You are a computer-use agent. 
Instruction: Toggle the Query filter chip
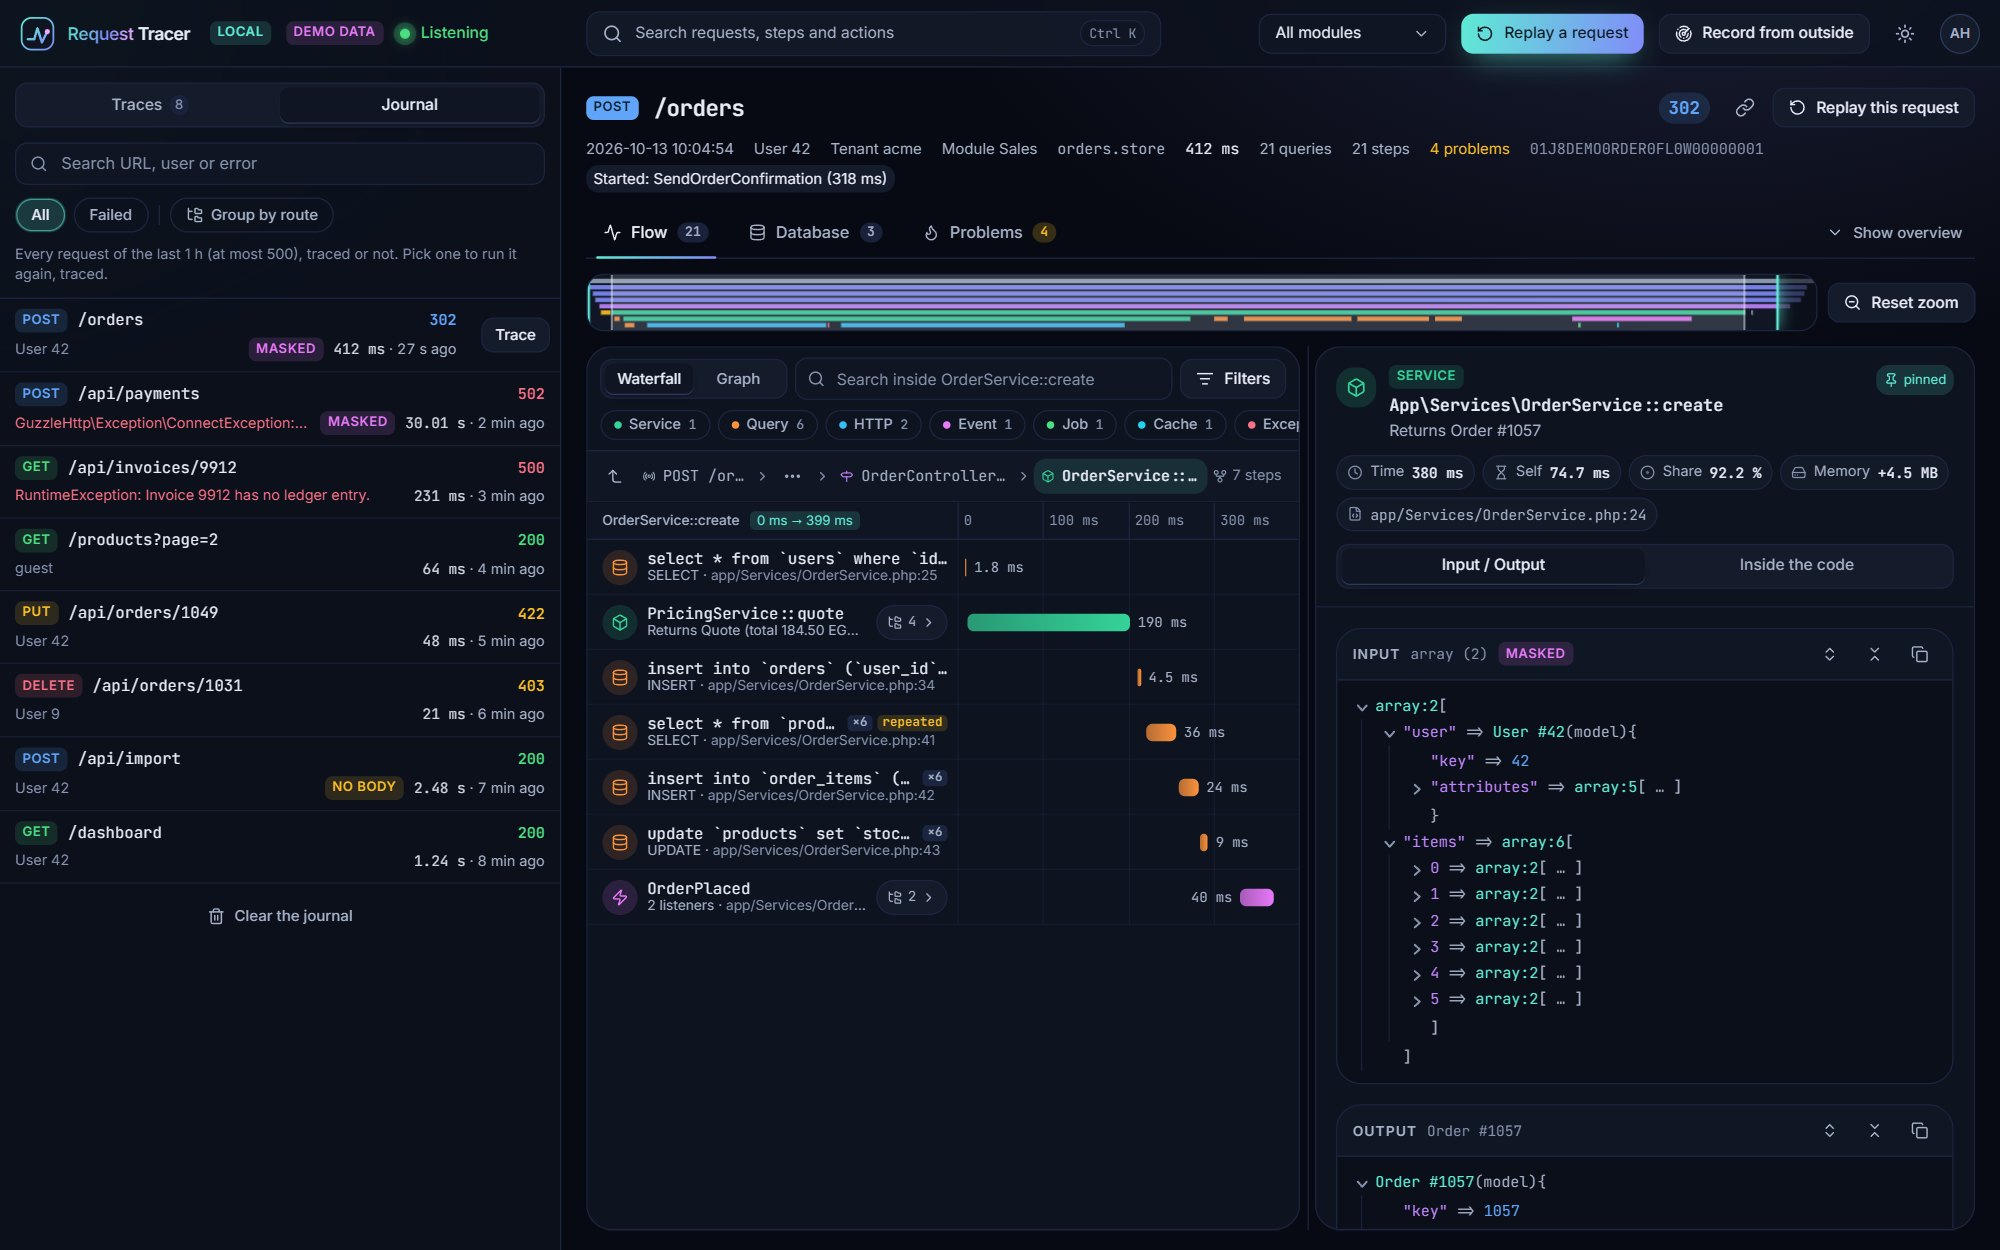tap(767, 424)
